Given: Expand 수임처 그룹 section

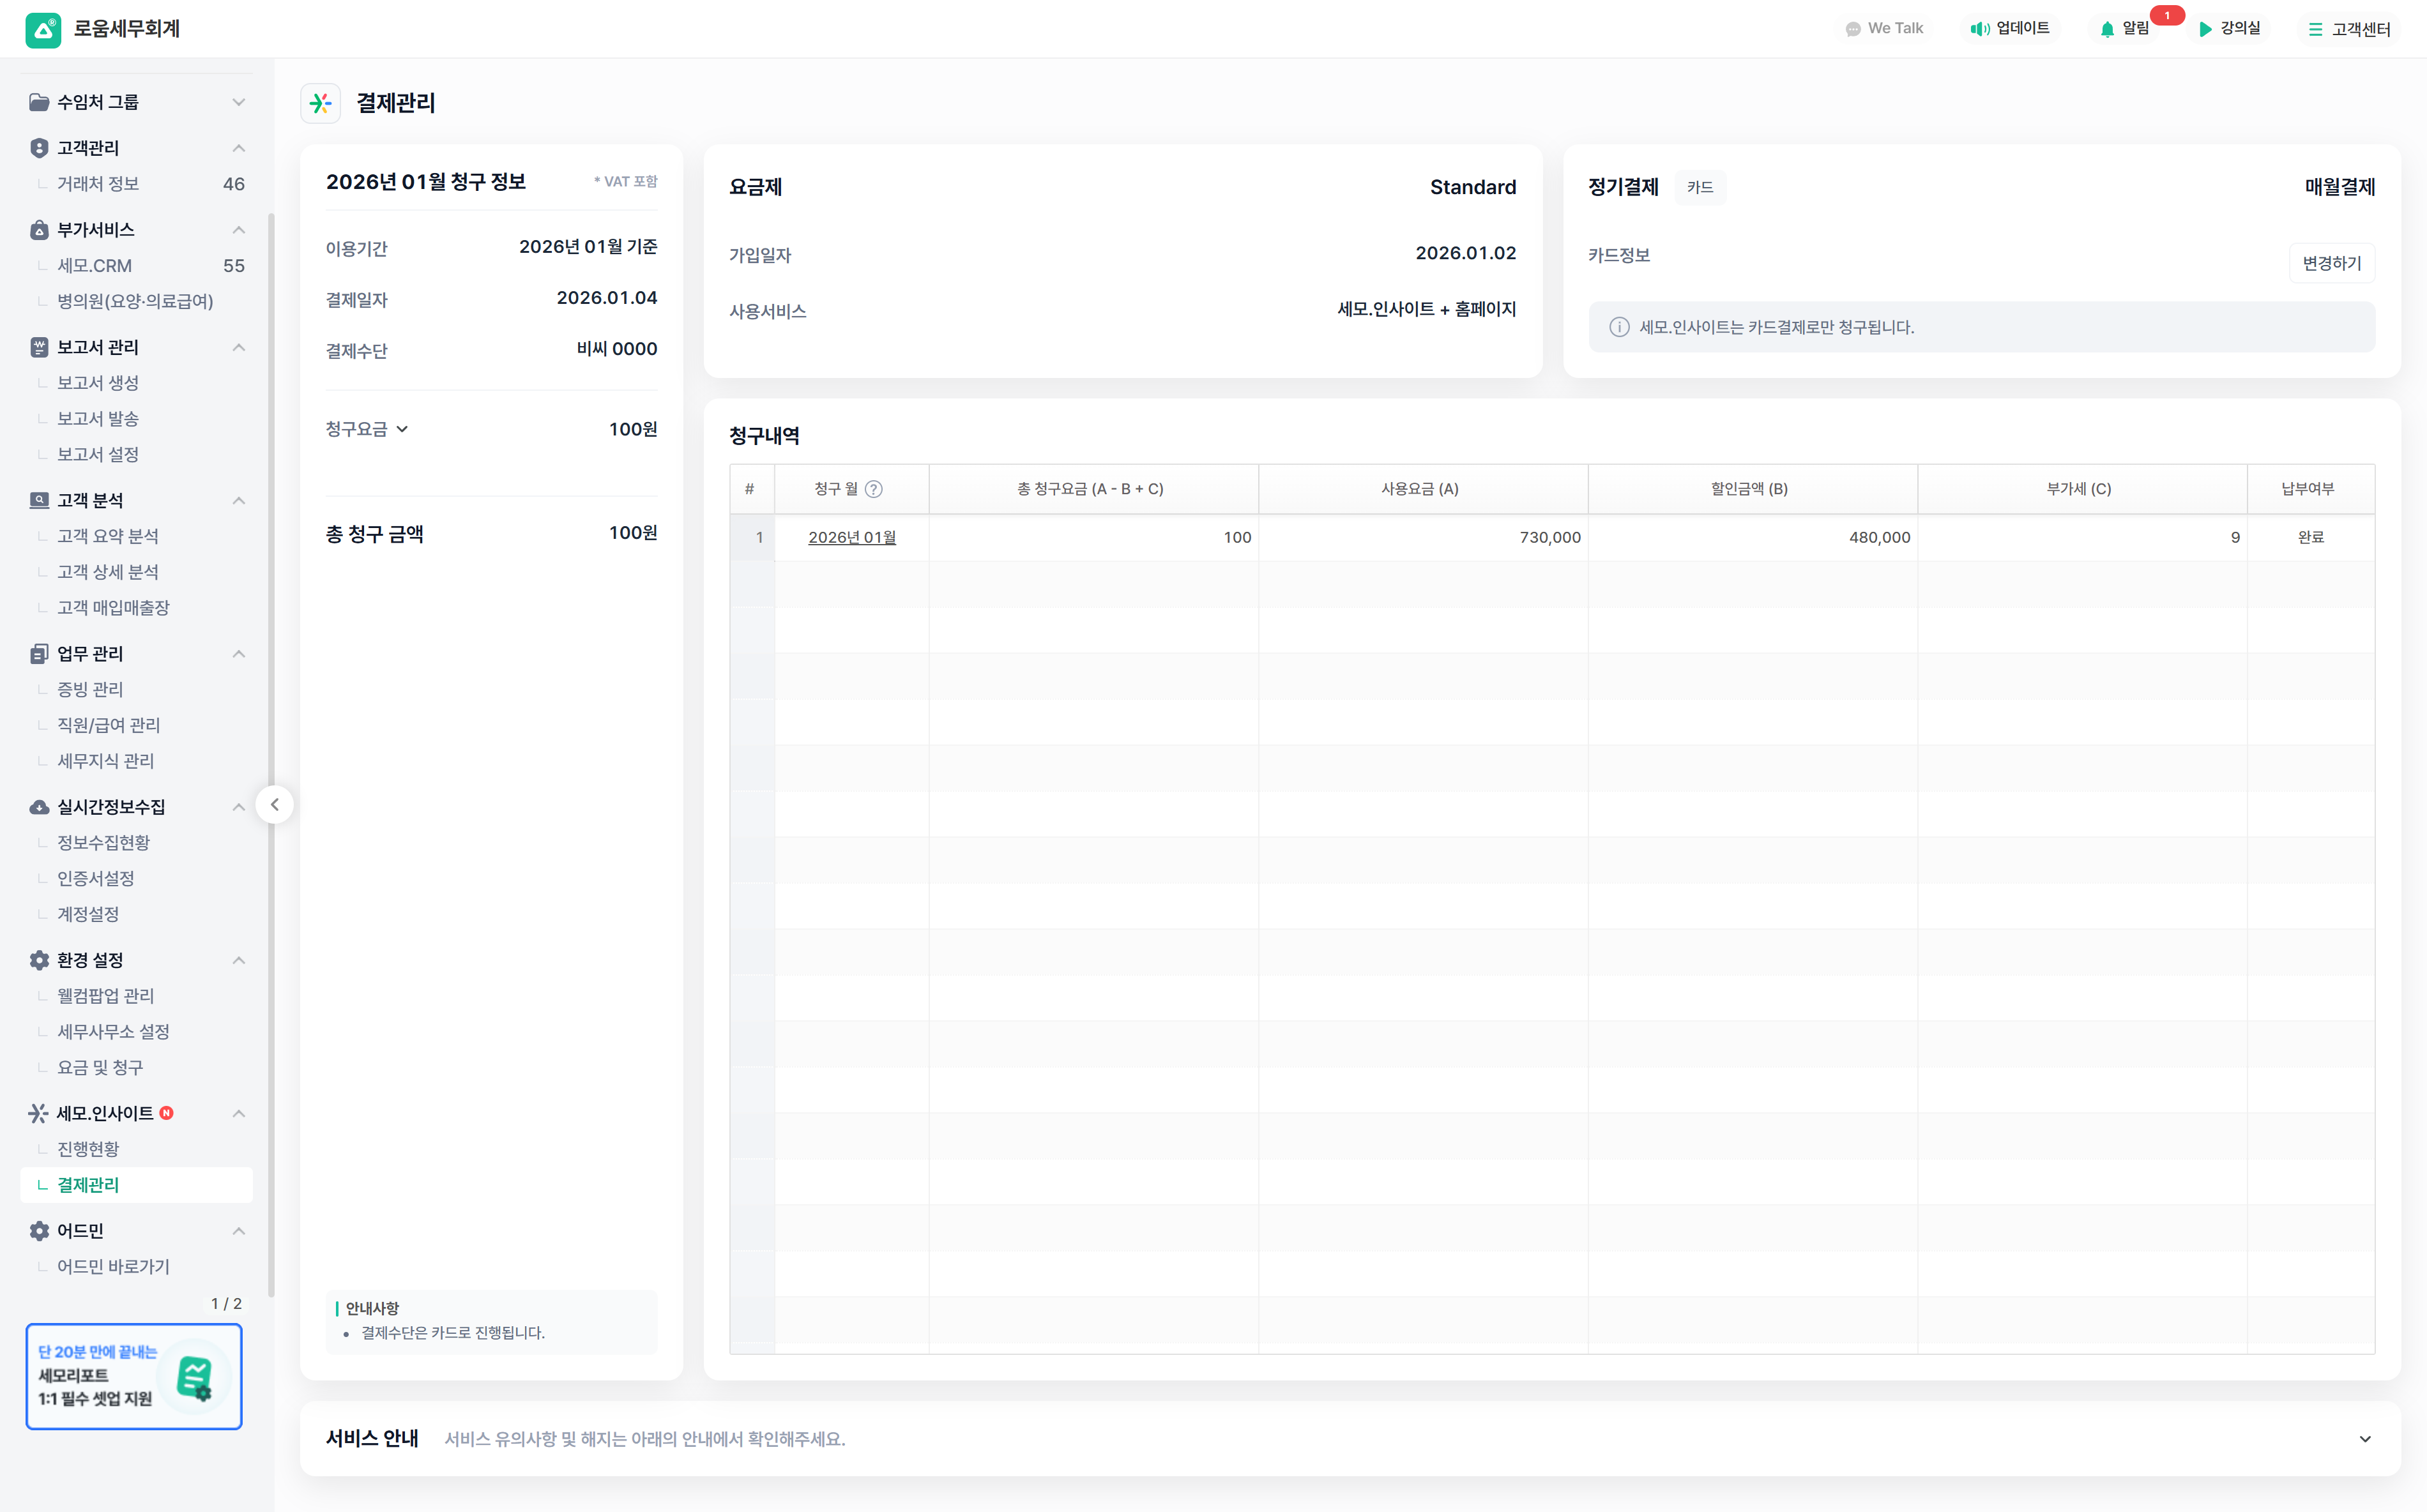Looking at the screenshot, I should 238,102.
